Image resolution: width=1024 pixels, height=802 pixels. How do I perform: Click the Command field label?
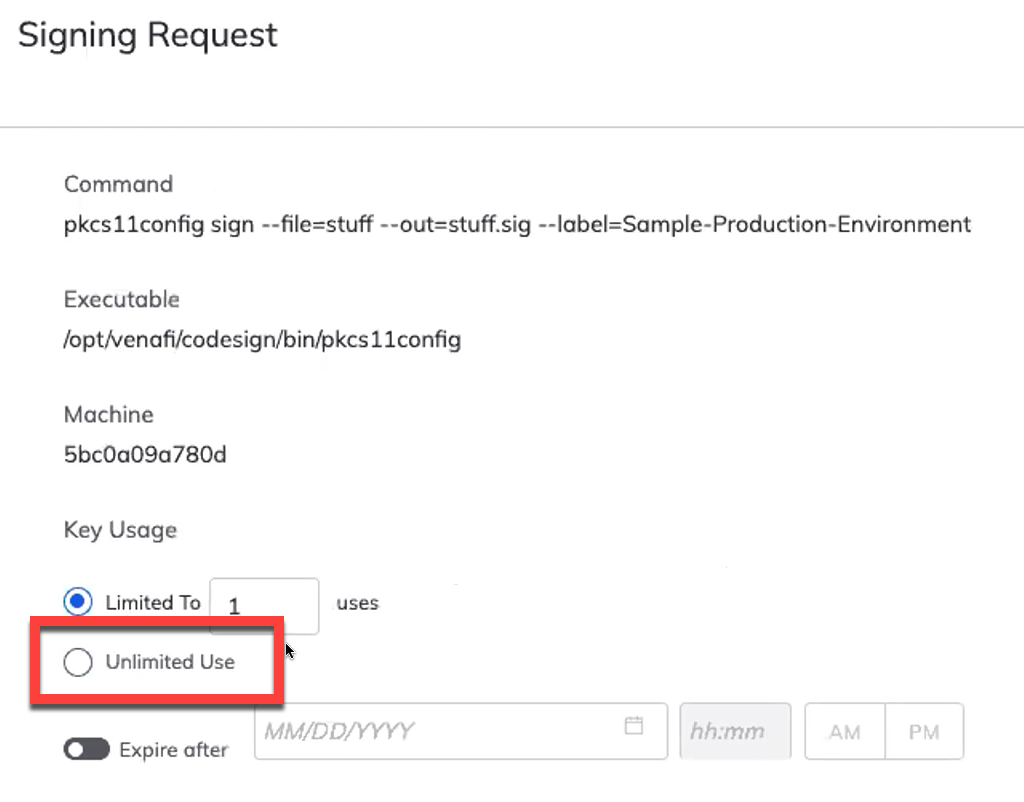point(118,184)
